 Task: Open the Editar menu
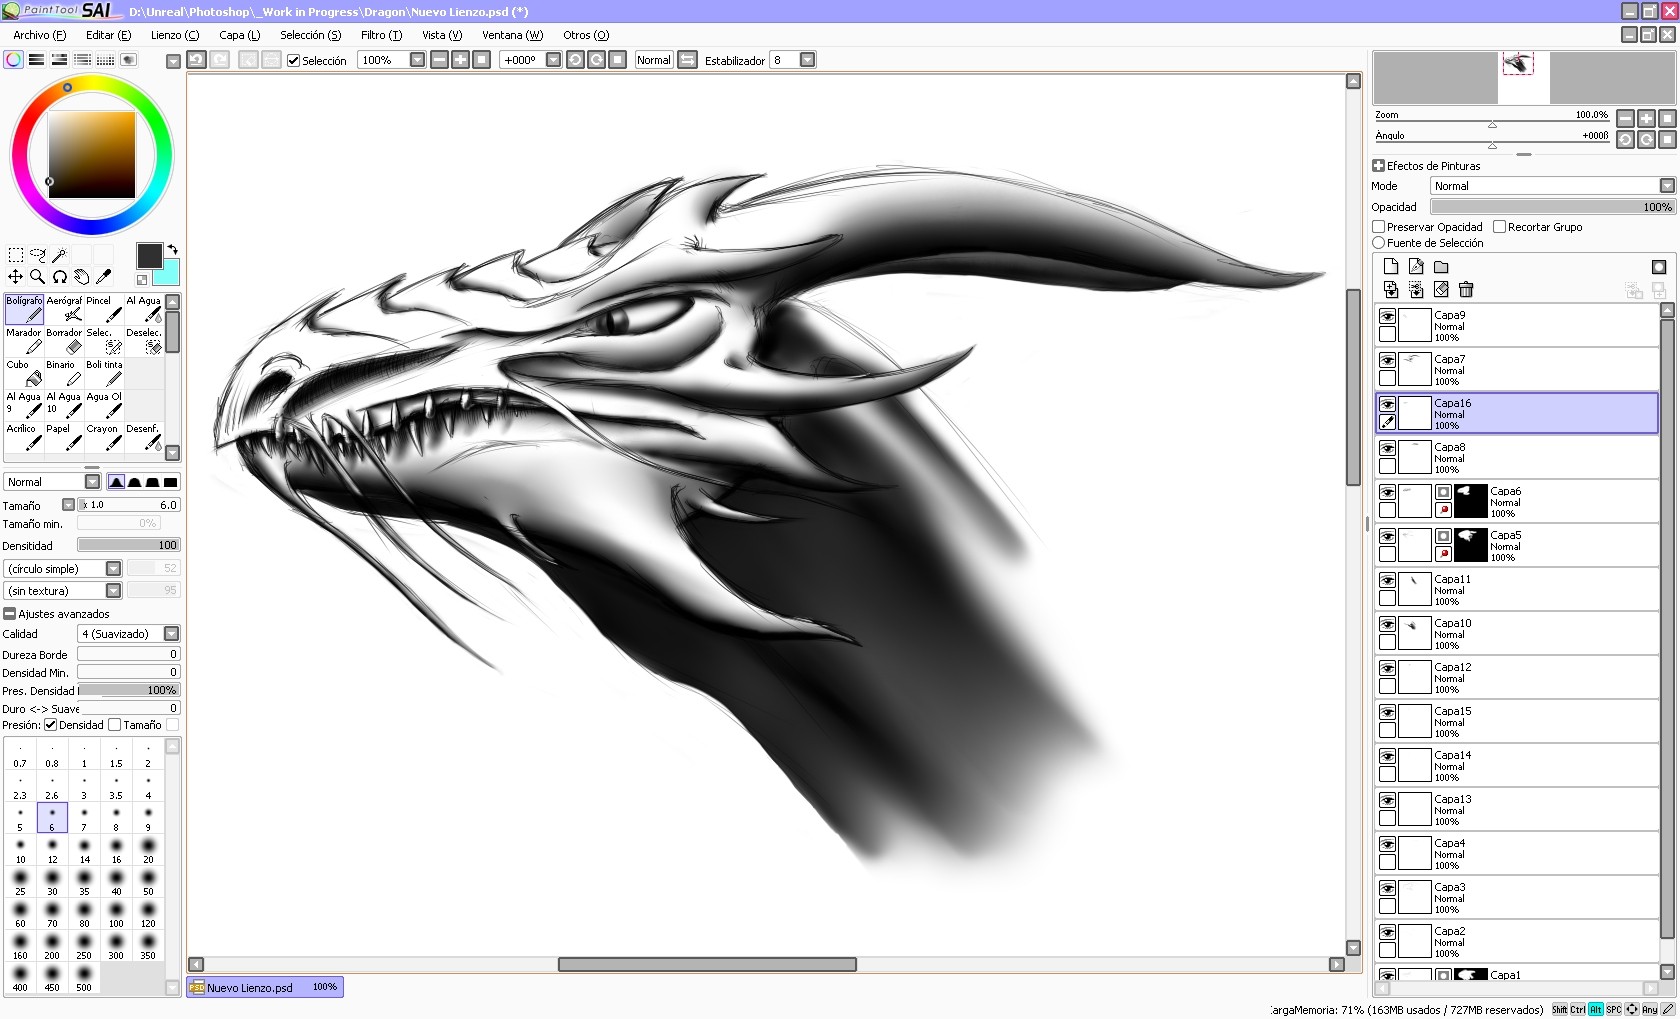[108, 35]
